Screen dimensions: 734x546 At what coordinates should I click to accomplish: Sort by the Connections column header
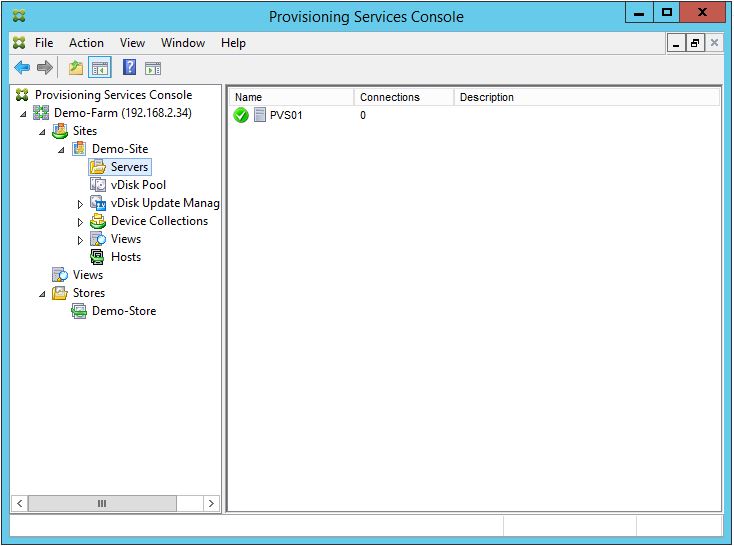pyautogui.click(x=404, y=97)
